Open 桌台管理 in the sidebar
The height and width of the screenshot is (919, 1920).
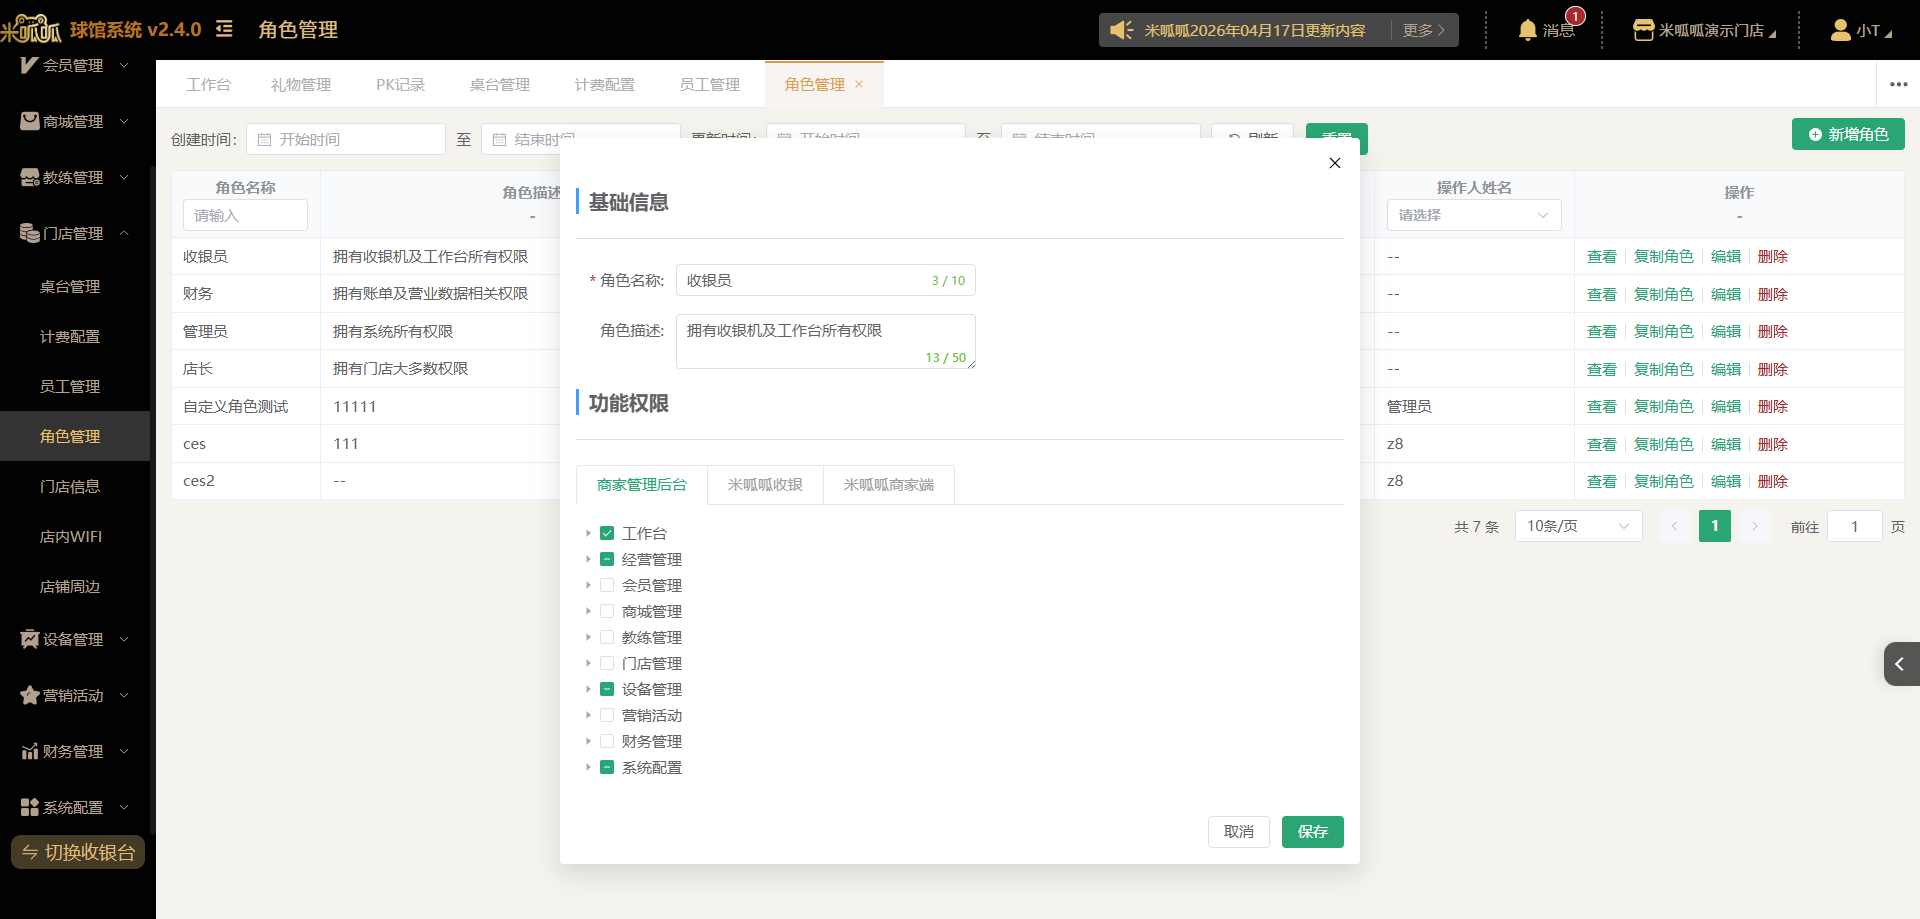pos(70,286)
